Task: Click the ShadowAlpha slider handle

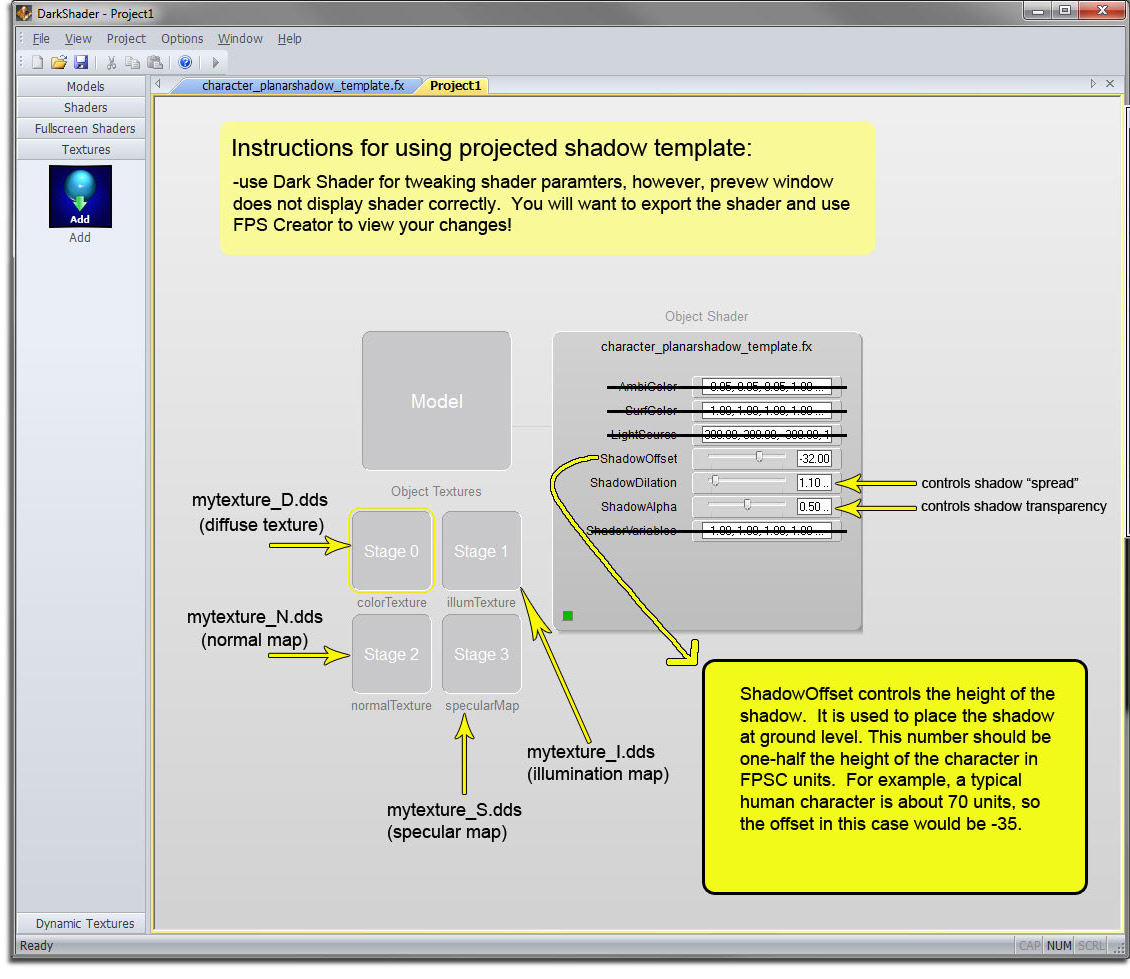Action: pyautogui.click(x=747, y=505)
